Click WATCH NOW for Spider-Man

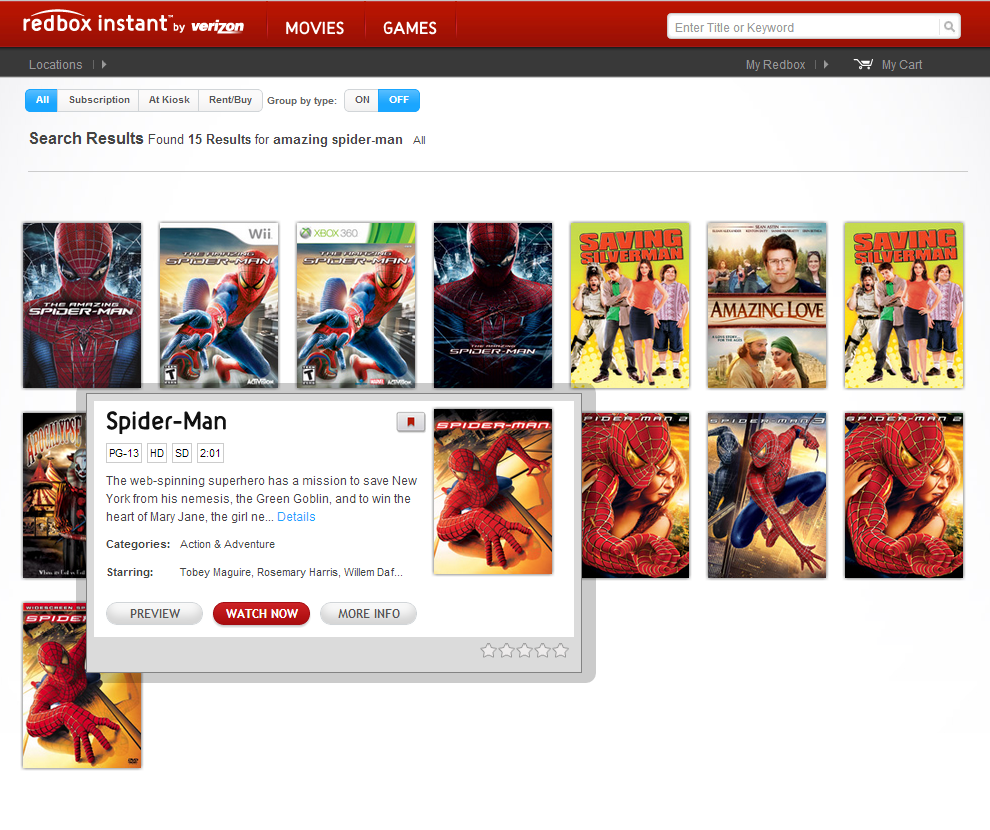pyautogui.click(x=261, y=613)
